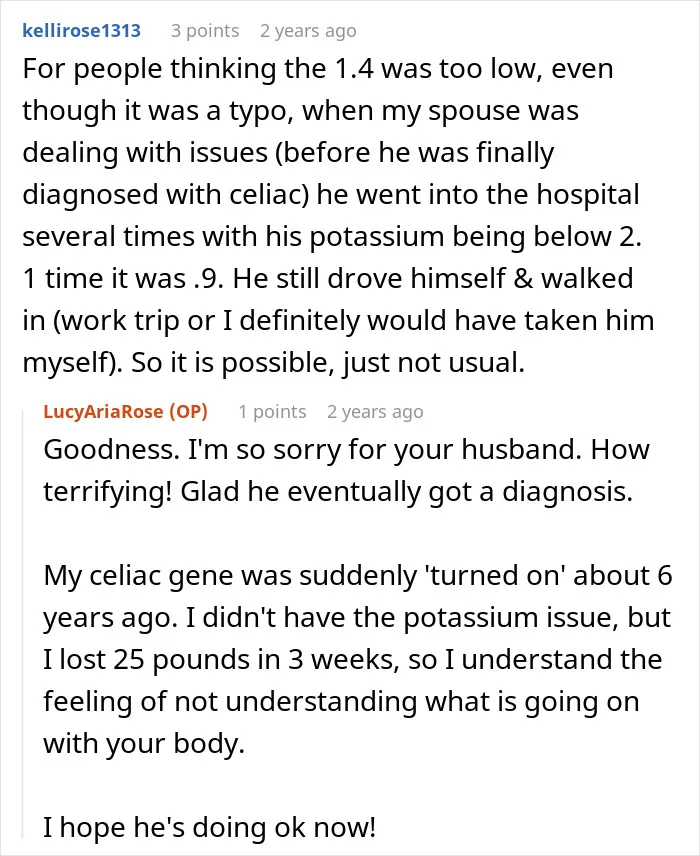
Task: Open the kellirose1313 user profile link
Action: click(81, 31)
